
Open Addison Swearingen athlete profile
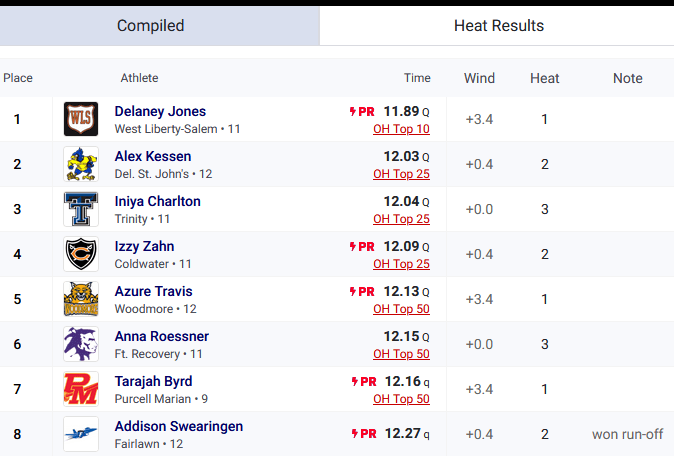click(x=178, y=426)
